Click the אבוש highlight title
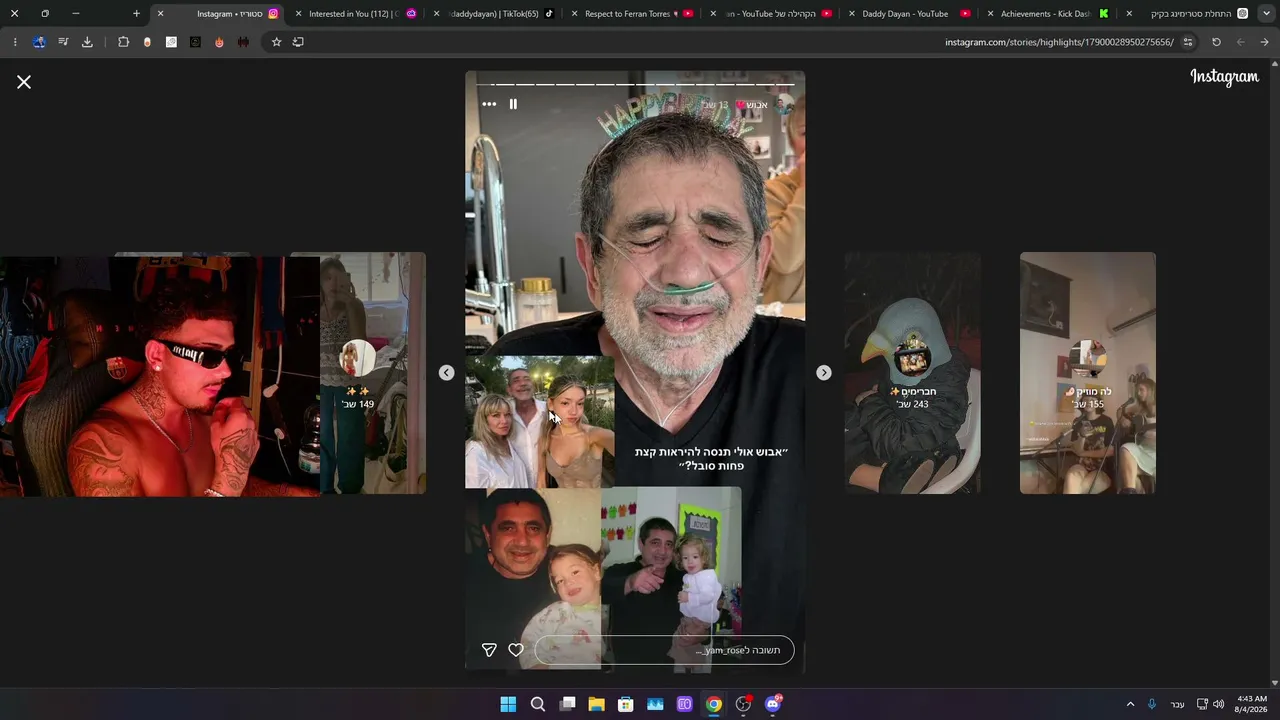 (757, 104)
